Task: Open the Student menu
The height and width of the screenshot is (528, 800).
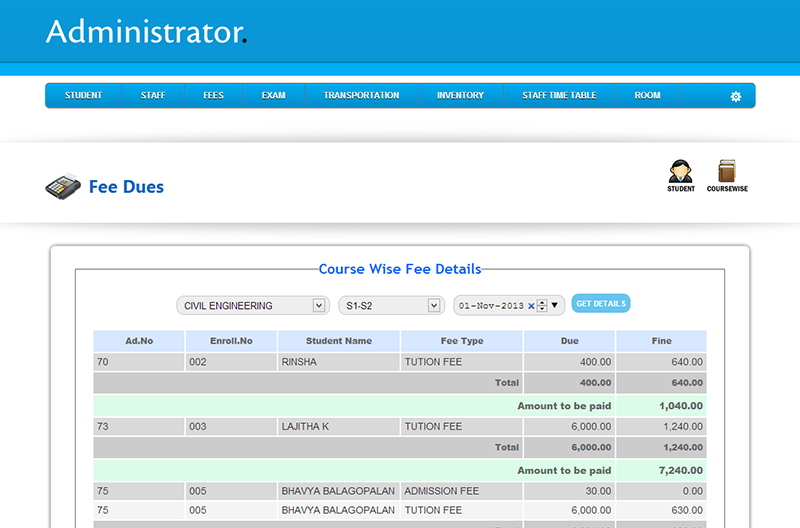Action: pos(83,96)
